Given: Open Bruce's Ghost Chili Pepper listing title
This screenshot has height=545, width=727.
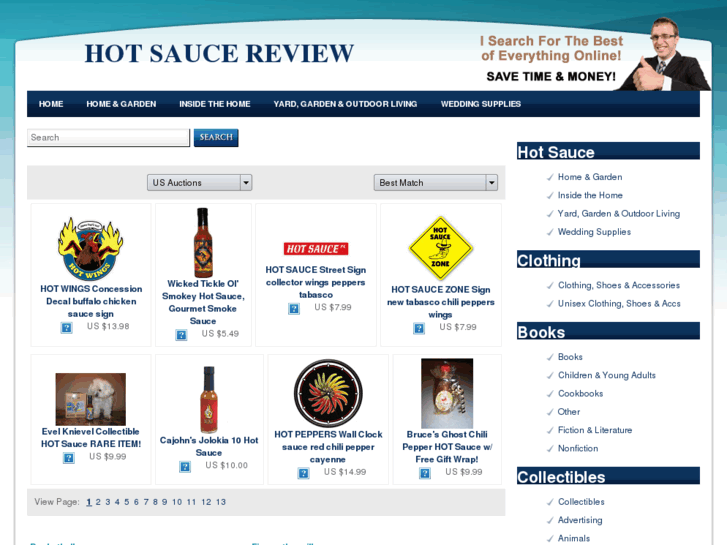Looking at the screenshot, I should (447, 447).
